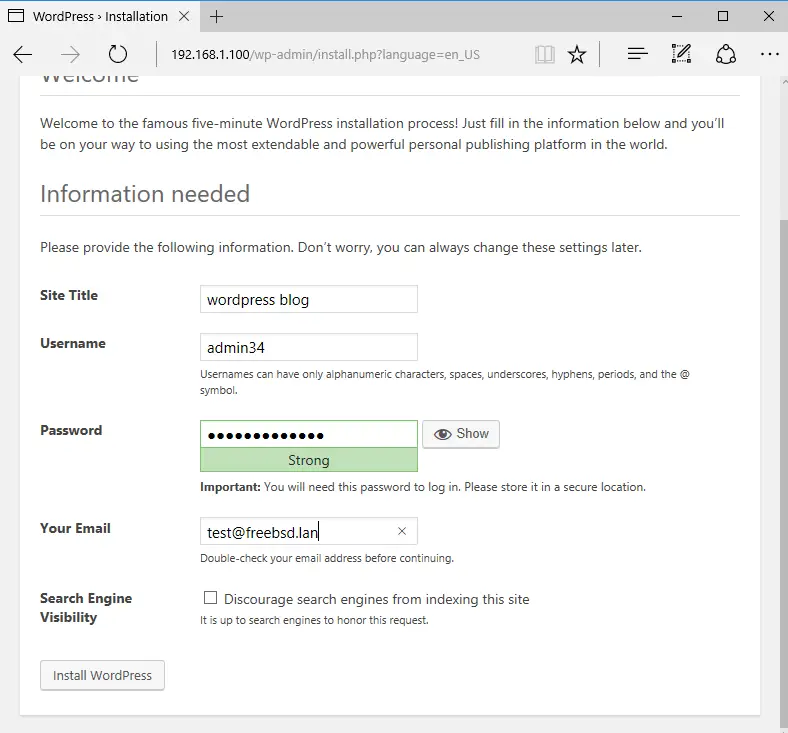Click the page icon on the tab
The width and height of the screenshot is (788, 733).
pyautogui.click(x=16, y=16)
